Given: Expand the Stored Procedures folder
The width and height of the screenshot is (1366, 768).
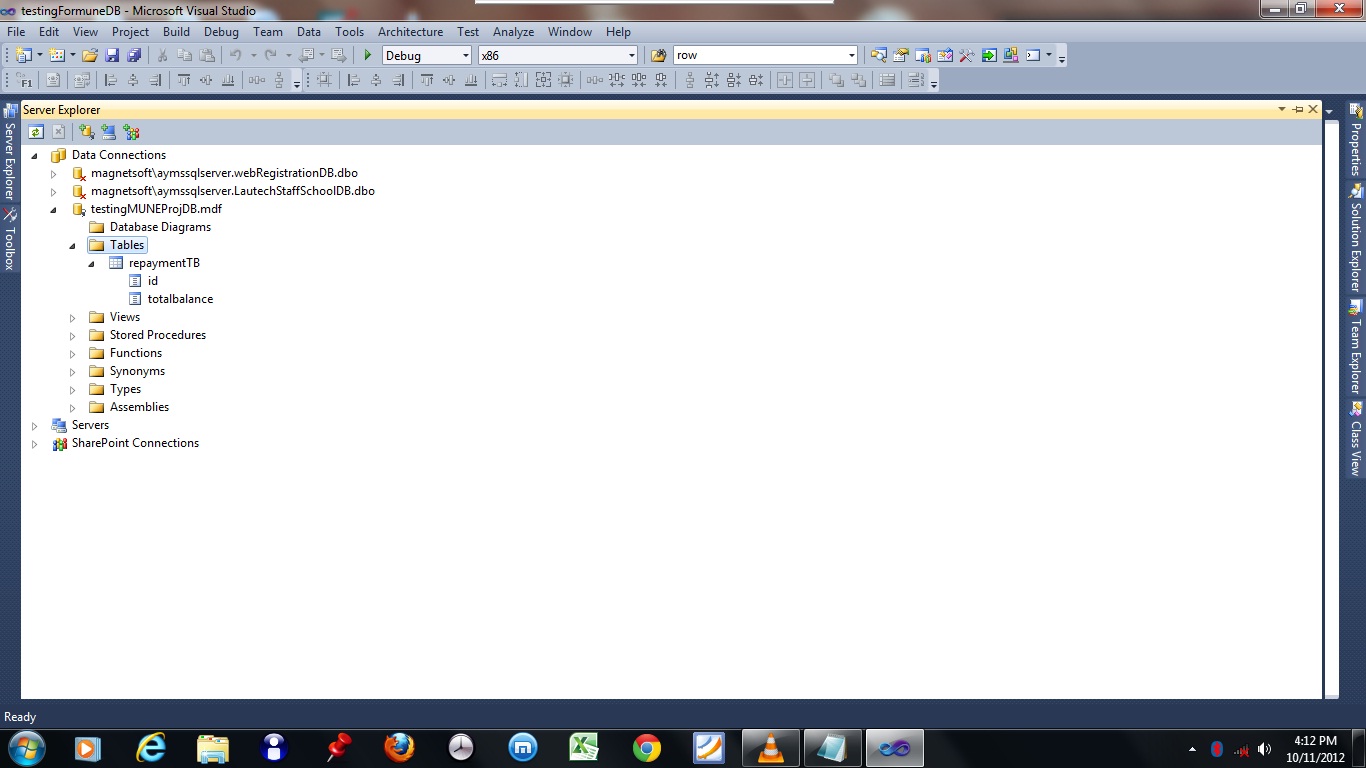Looking at the screenshot, I should (73, 336).
